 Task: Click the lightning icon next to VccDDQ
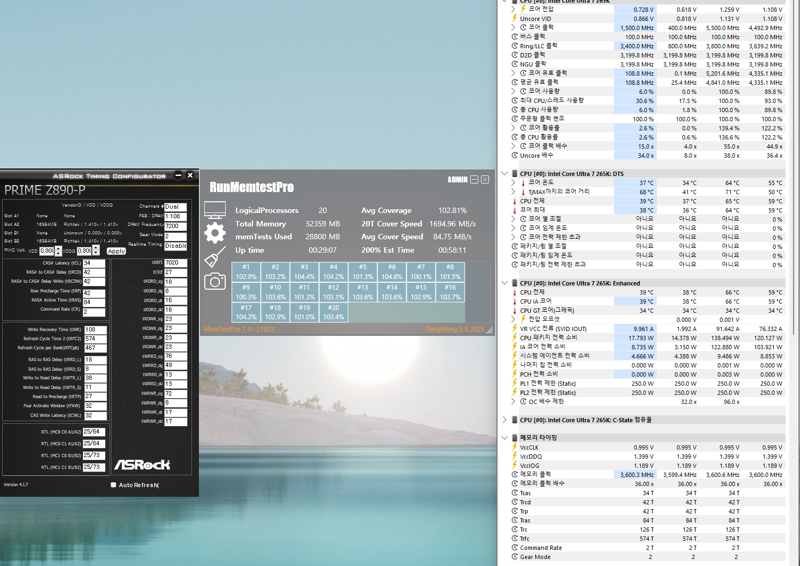(x=515, y=456)
